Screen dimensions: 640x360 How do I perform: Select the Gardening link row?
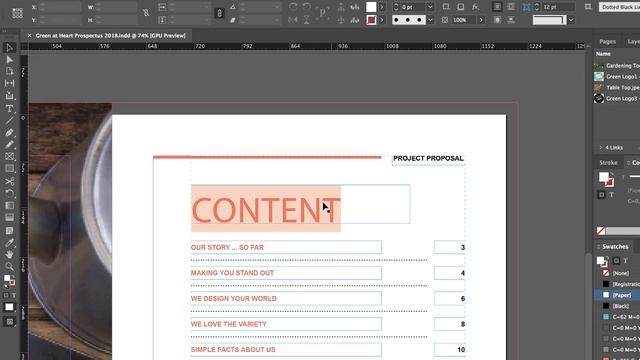coord(617,65)
